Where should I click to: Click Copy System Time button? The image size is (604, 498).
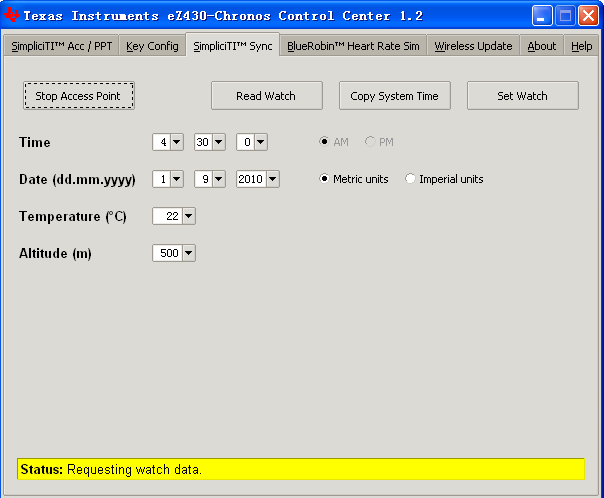point(394,96)
